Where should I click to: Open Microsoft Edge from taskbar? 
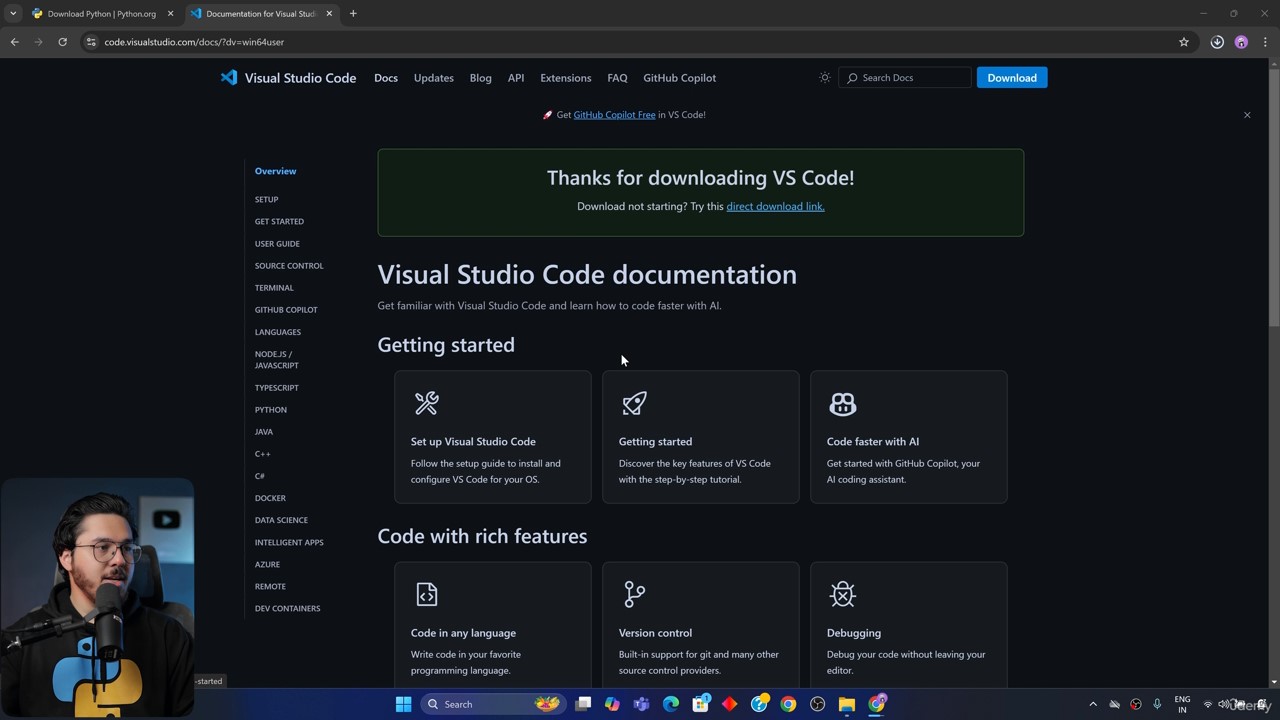tap(671, 704)
